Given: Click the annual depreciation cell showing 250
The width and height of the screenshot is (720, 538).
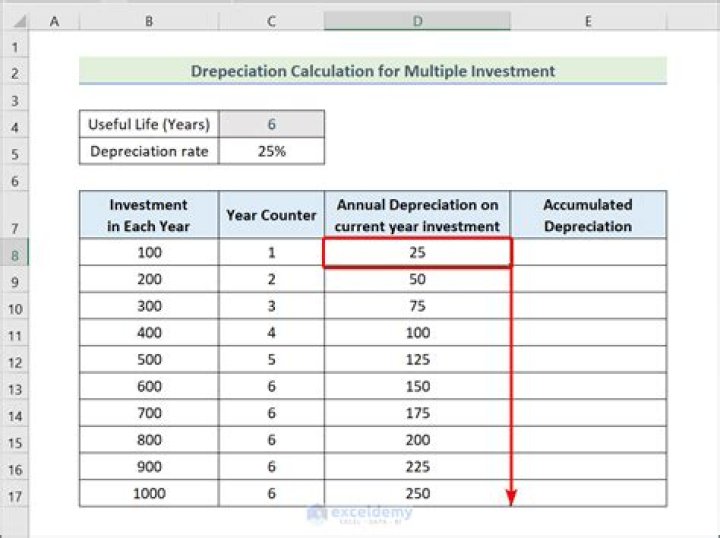Looking at the screenshot, I should (417, 494).
